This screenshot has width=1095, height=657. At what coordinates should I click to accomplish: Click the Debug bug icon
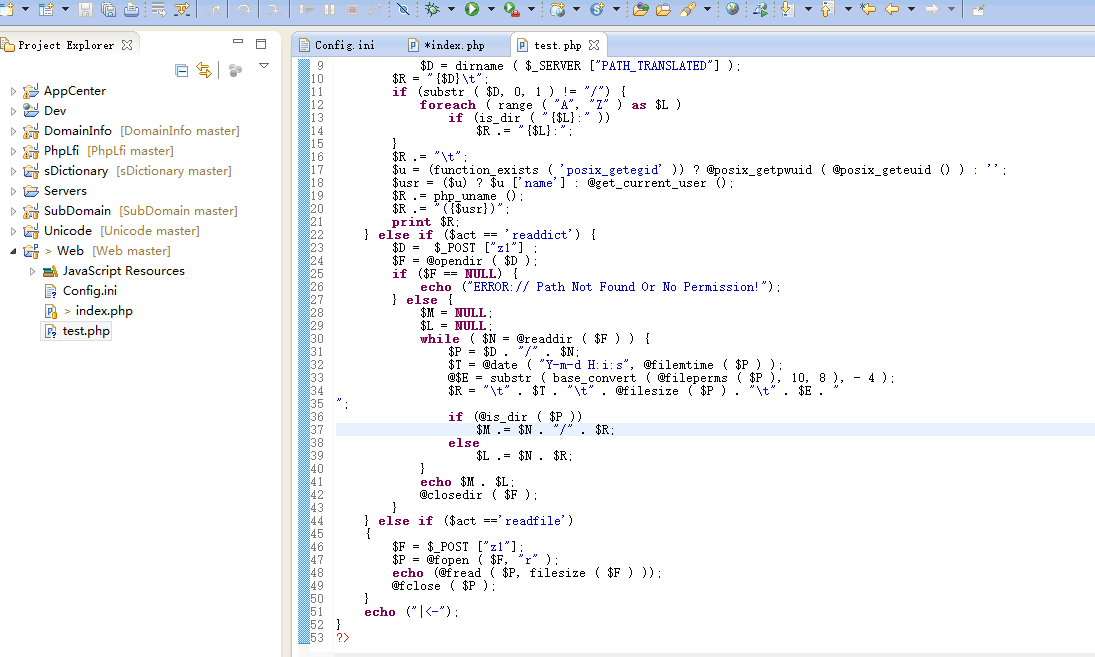point(432,9)
